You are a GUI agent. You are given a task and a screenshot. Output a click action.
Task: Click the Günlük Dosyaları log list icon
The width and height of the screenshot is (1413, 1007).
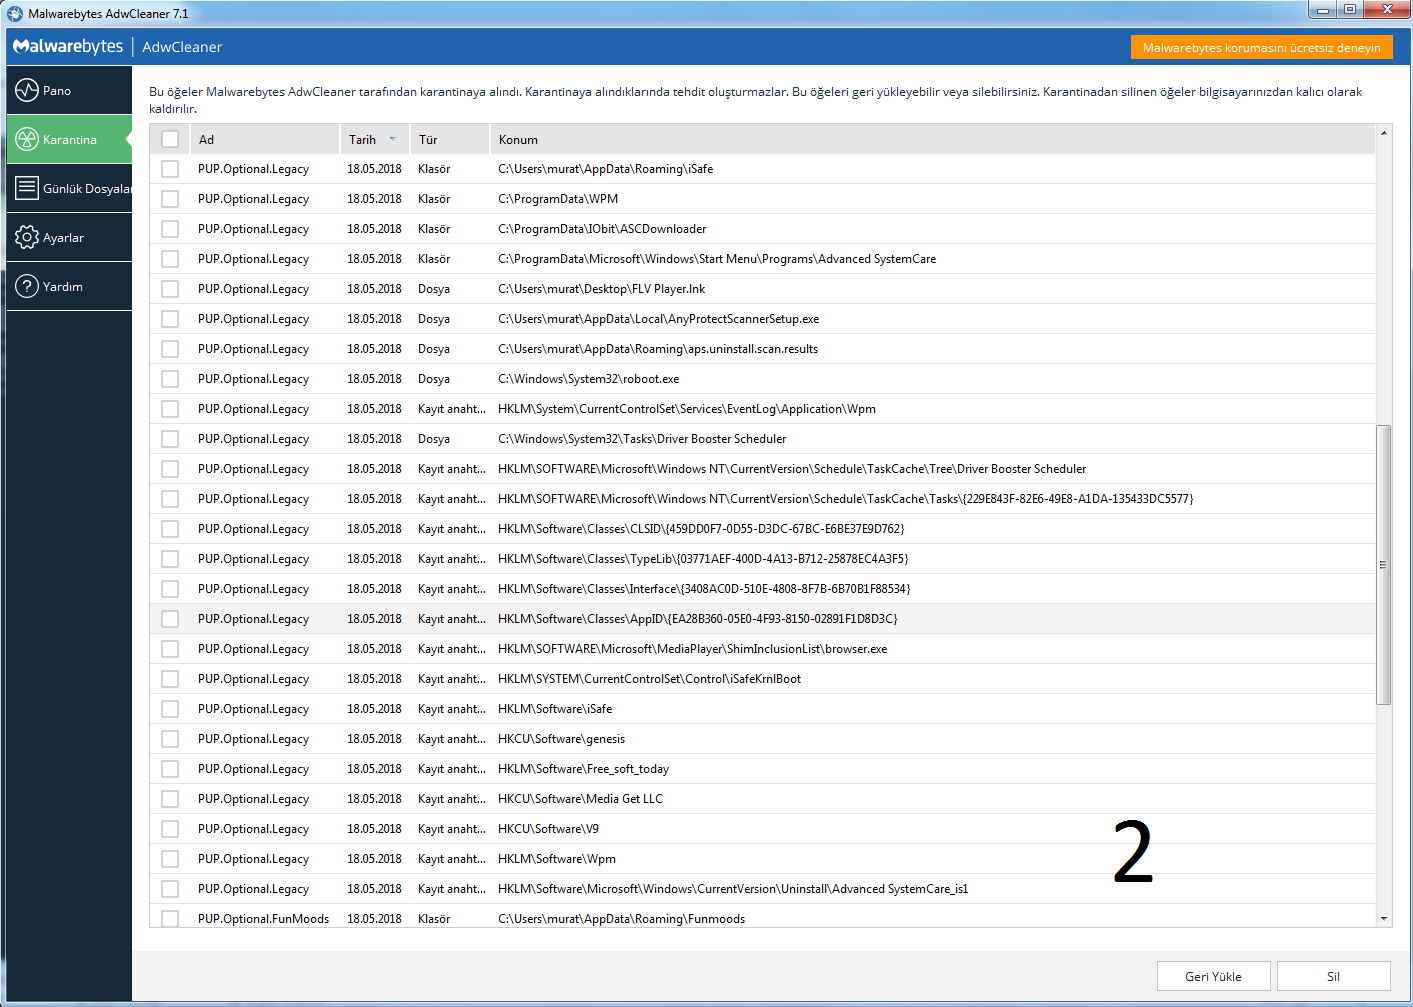click(27, 188)
